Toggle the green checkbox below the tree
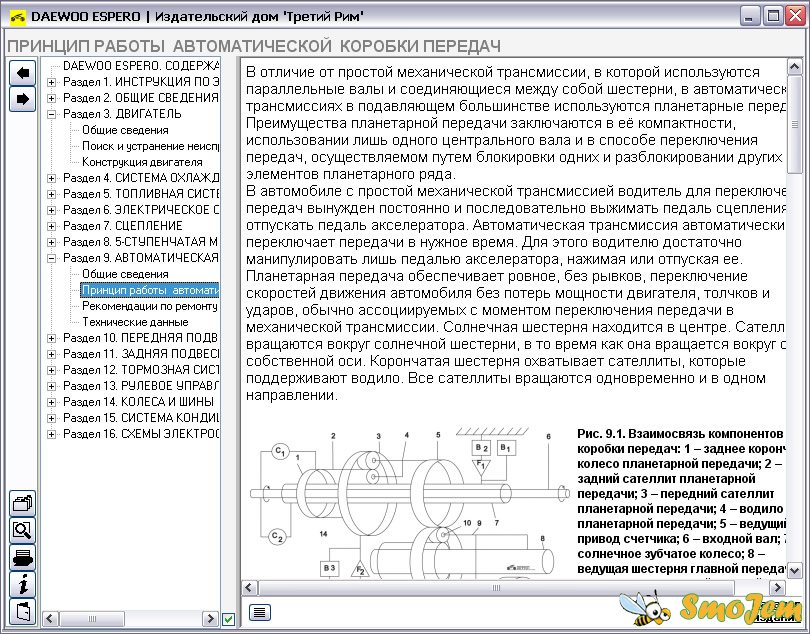Screen dimensions: 810x634 pyautogui.click(x=228, y=618)
